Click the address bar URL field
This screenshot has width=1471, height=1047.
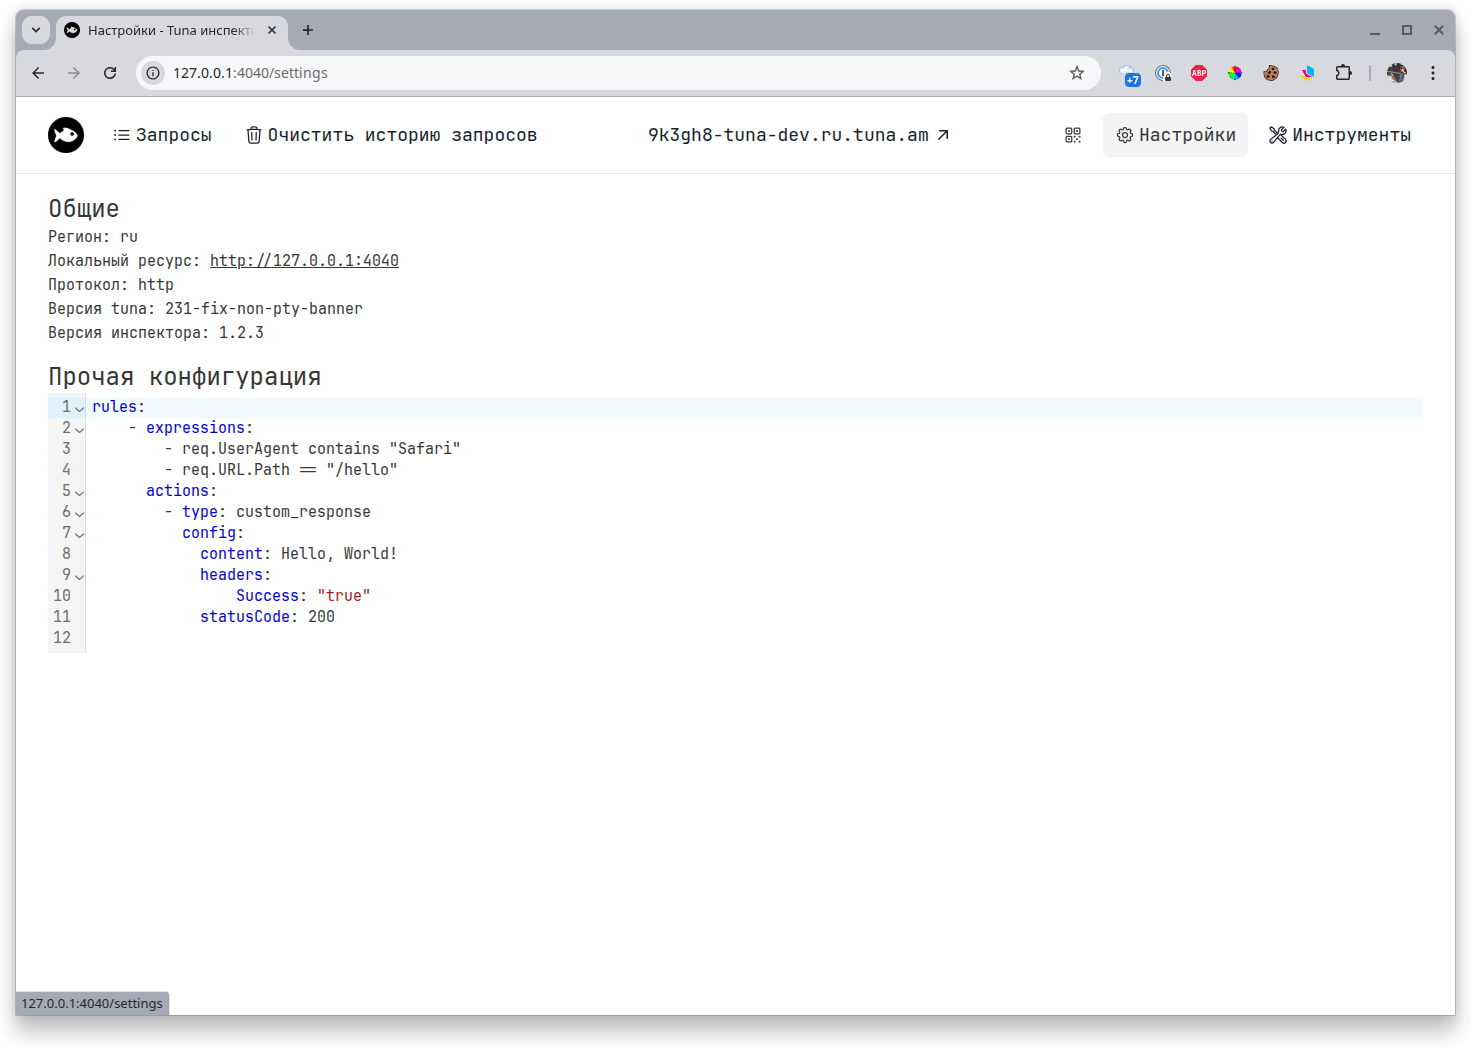(x=600, y=73)
